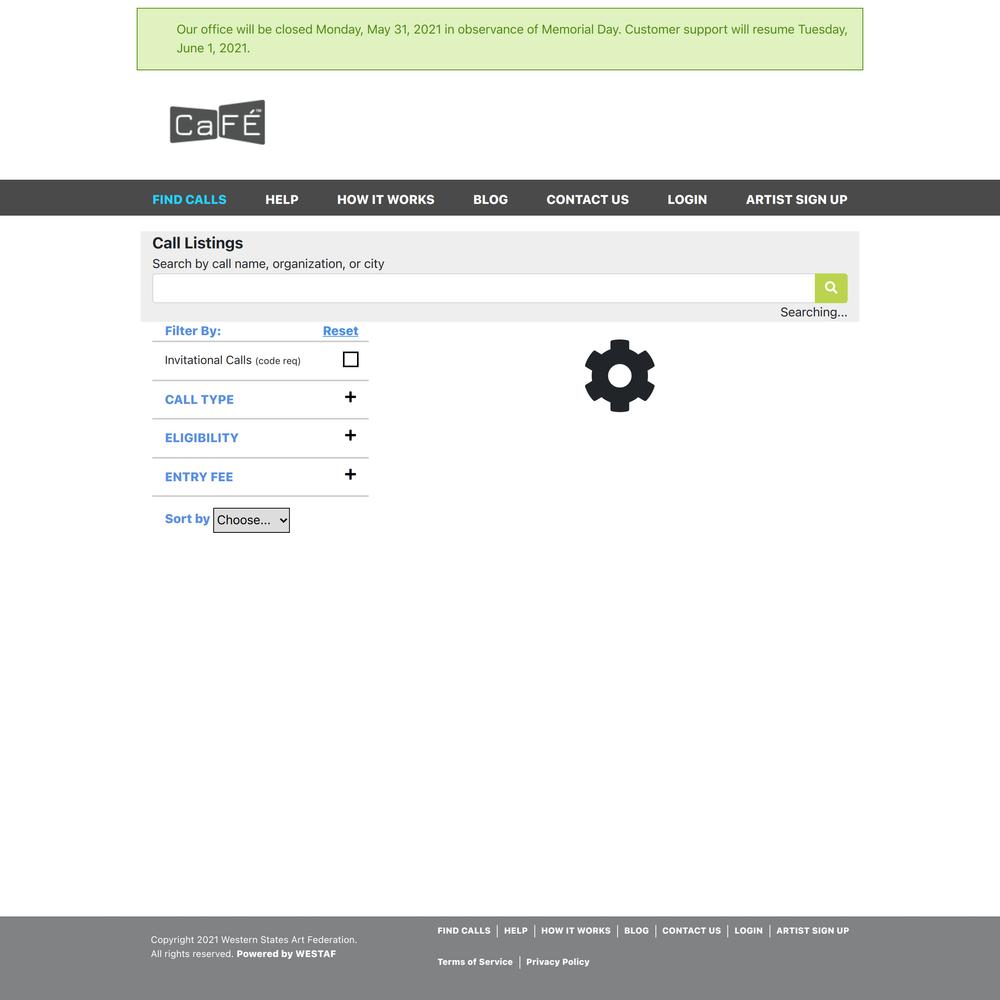Open the Privacy Policy link
1000x1000 pixels.
[x=557, y=961]
